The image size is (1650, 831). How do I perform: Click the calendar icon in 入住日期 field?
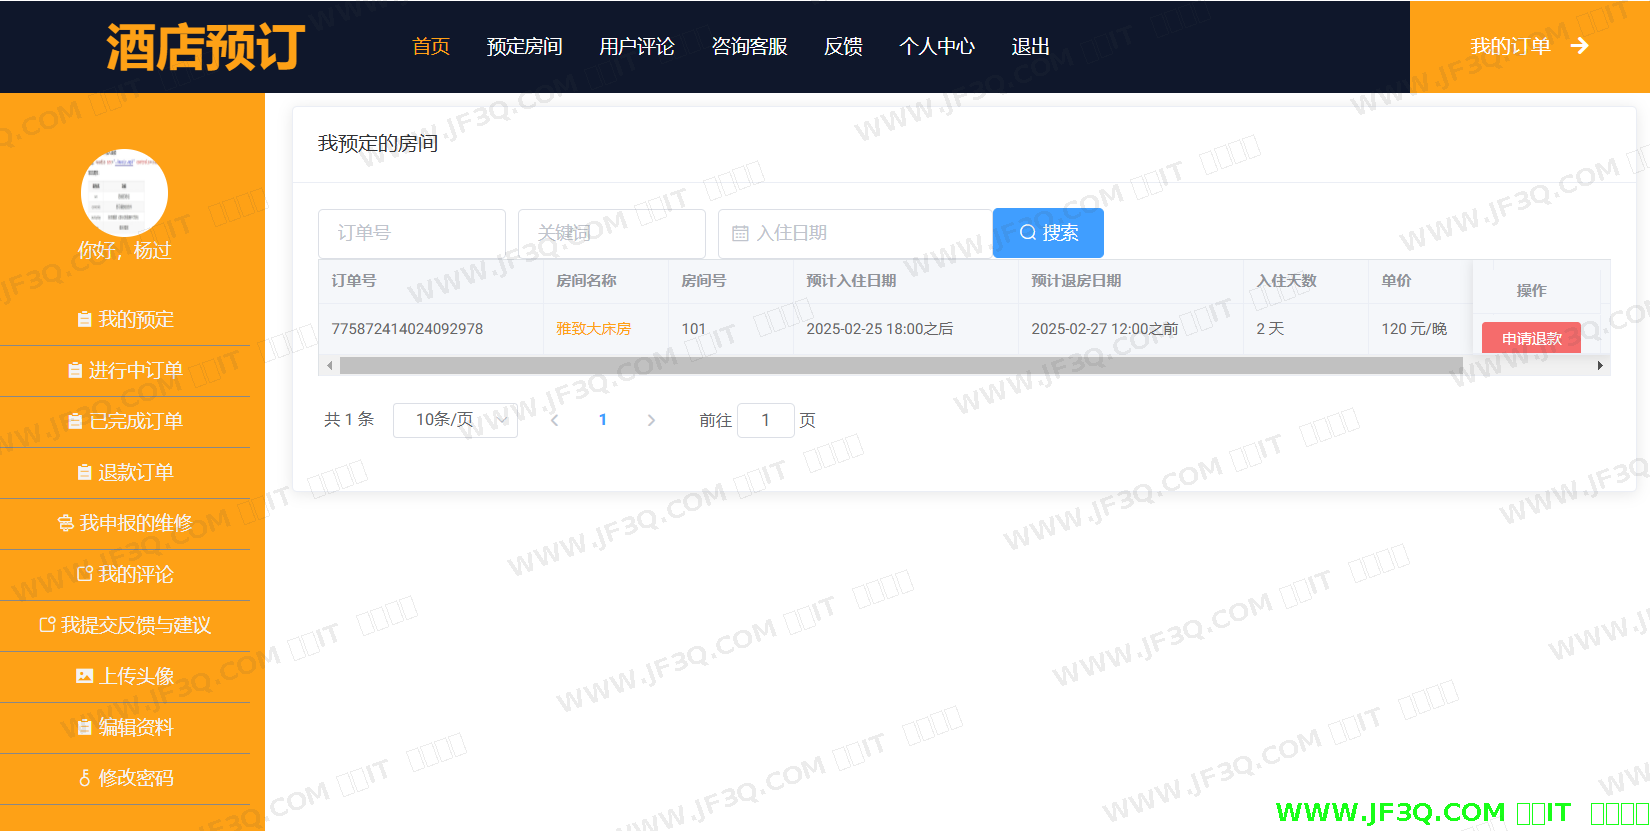click(x=740, y=234)
